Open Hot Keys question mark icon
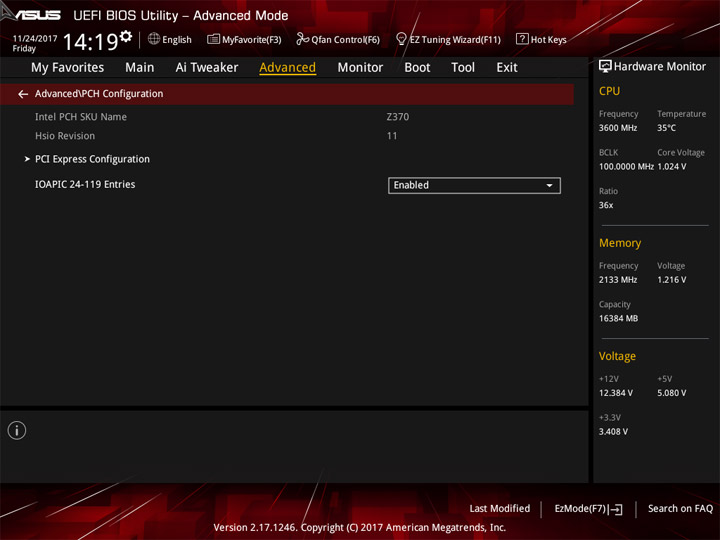This screenshot has height=540, width=720. 522,39
